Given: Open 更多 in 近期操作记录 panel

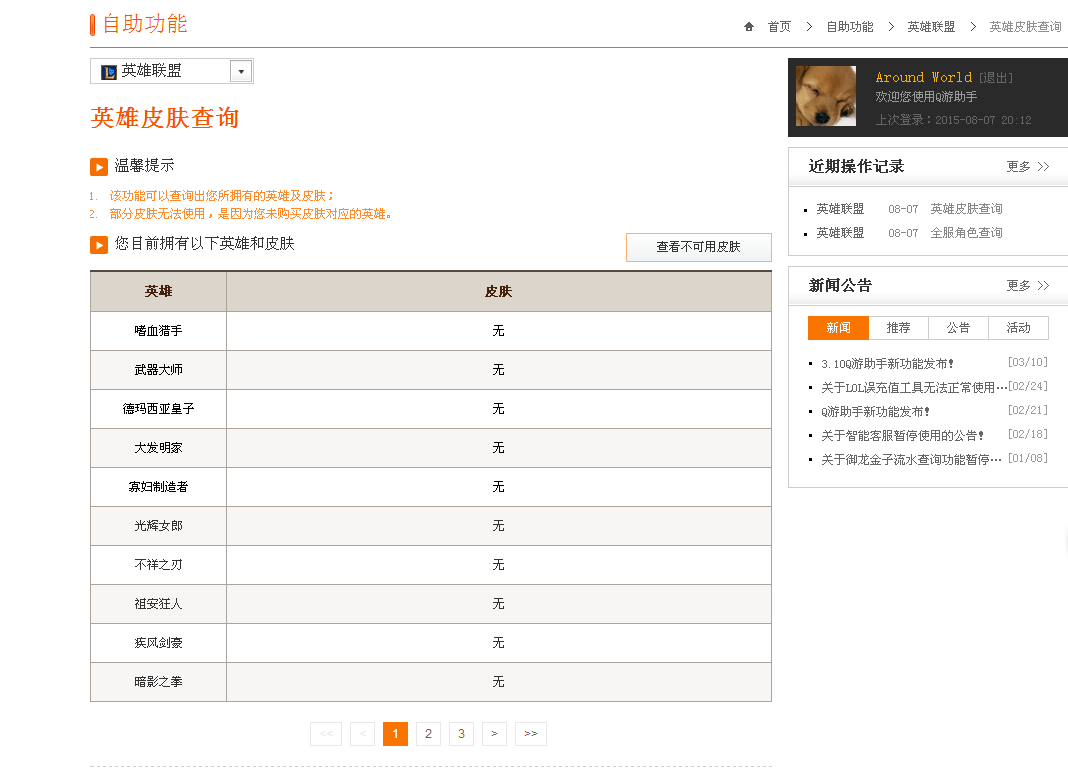Looking at the screenshot, I should [x=1028, y=166].
